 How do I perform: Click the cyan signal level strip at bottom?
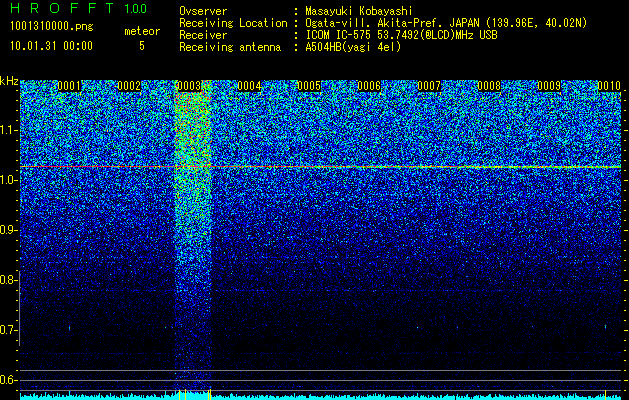(320, 396)
